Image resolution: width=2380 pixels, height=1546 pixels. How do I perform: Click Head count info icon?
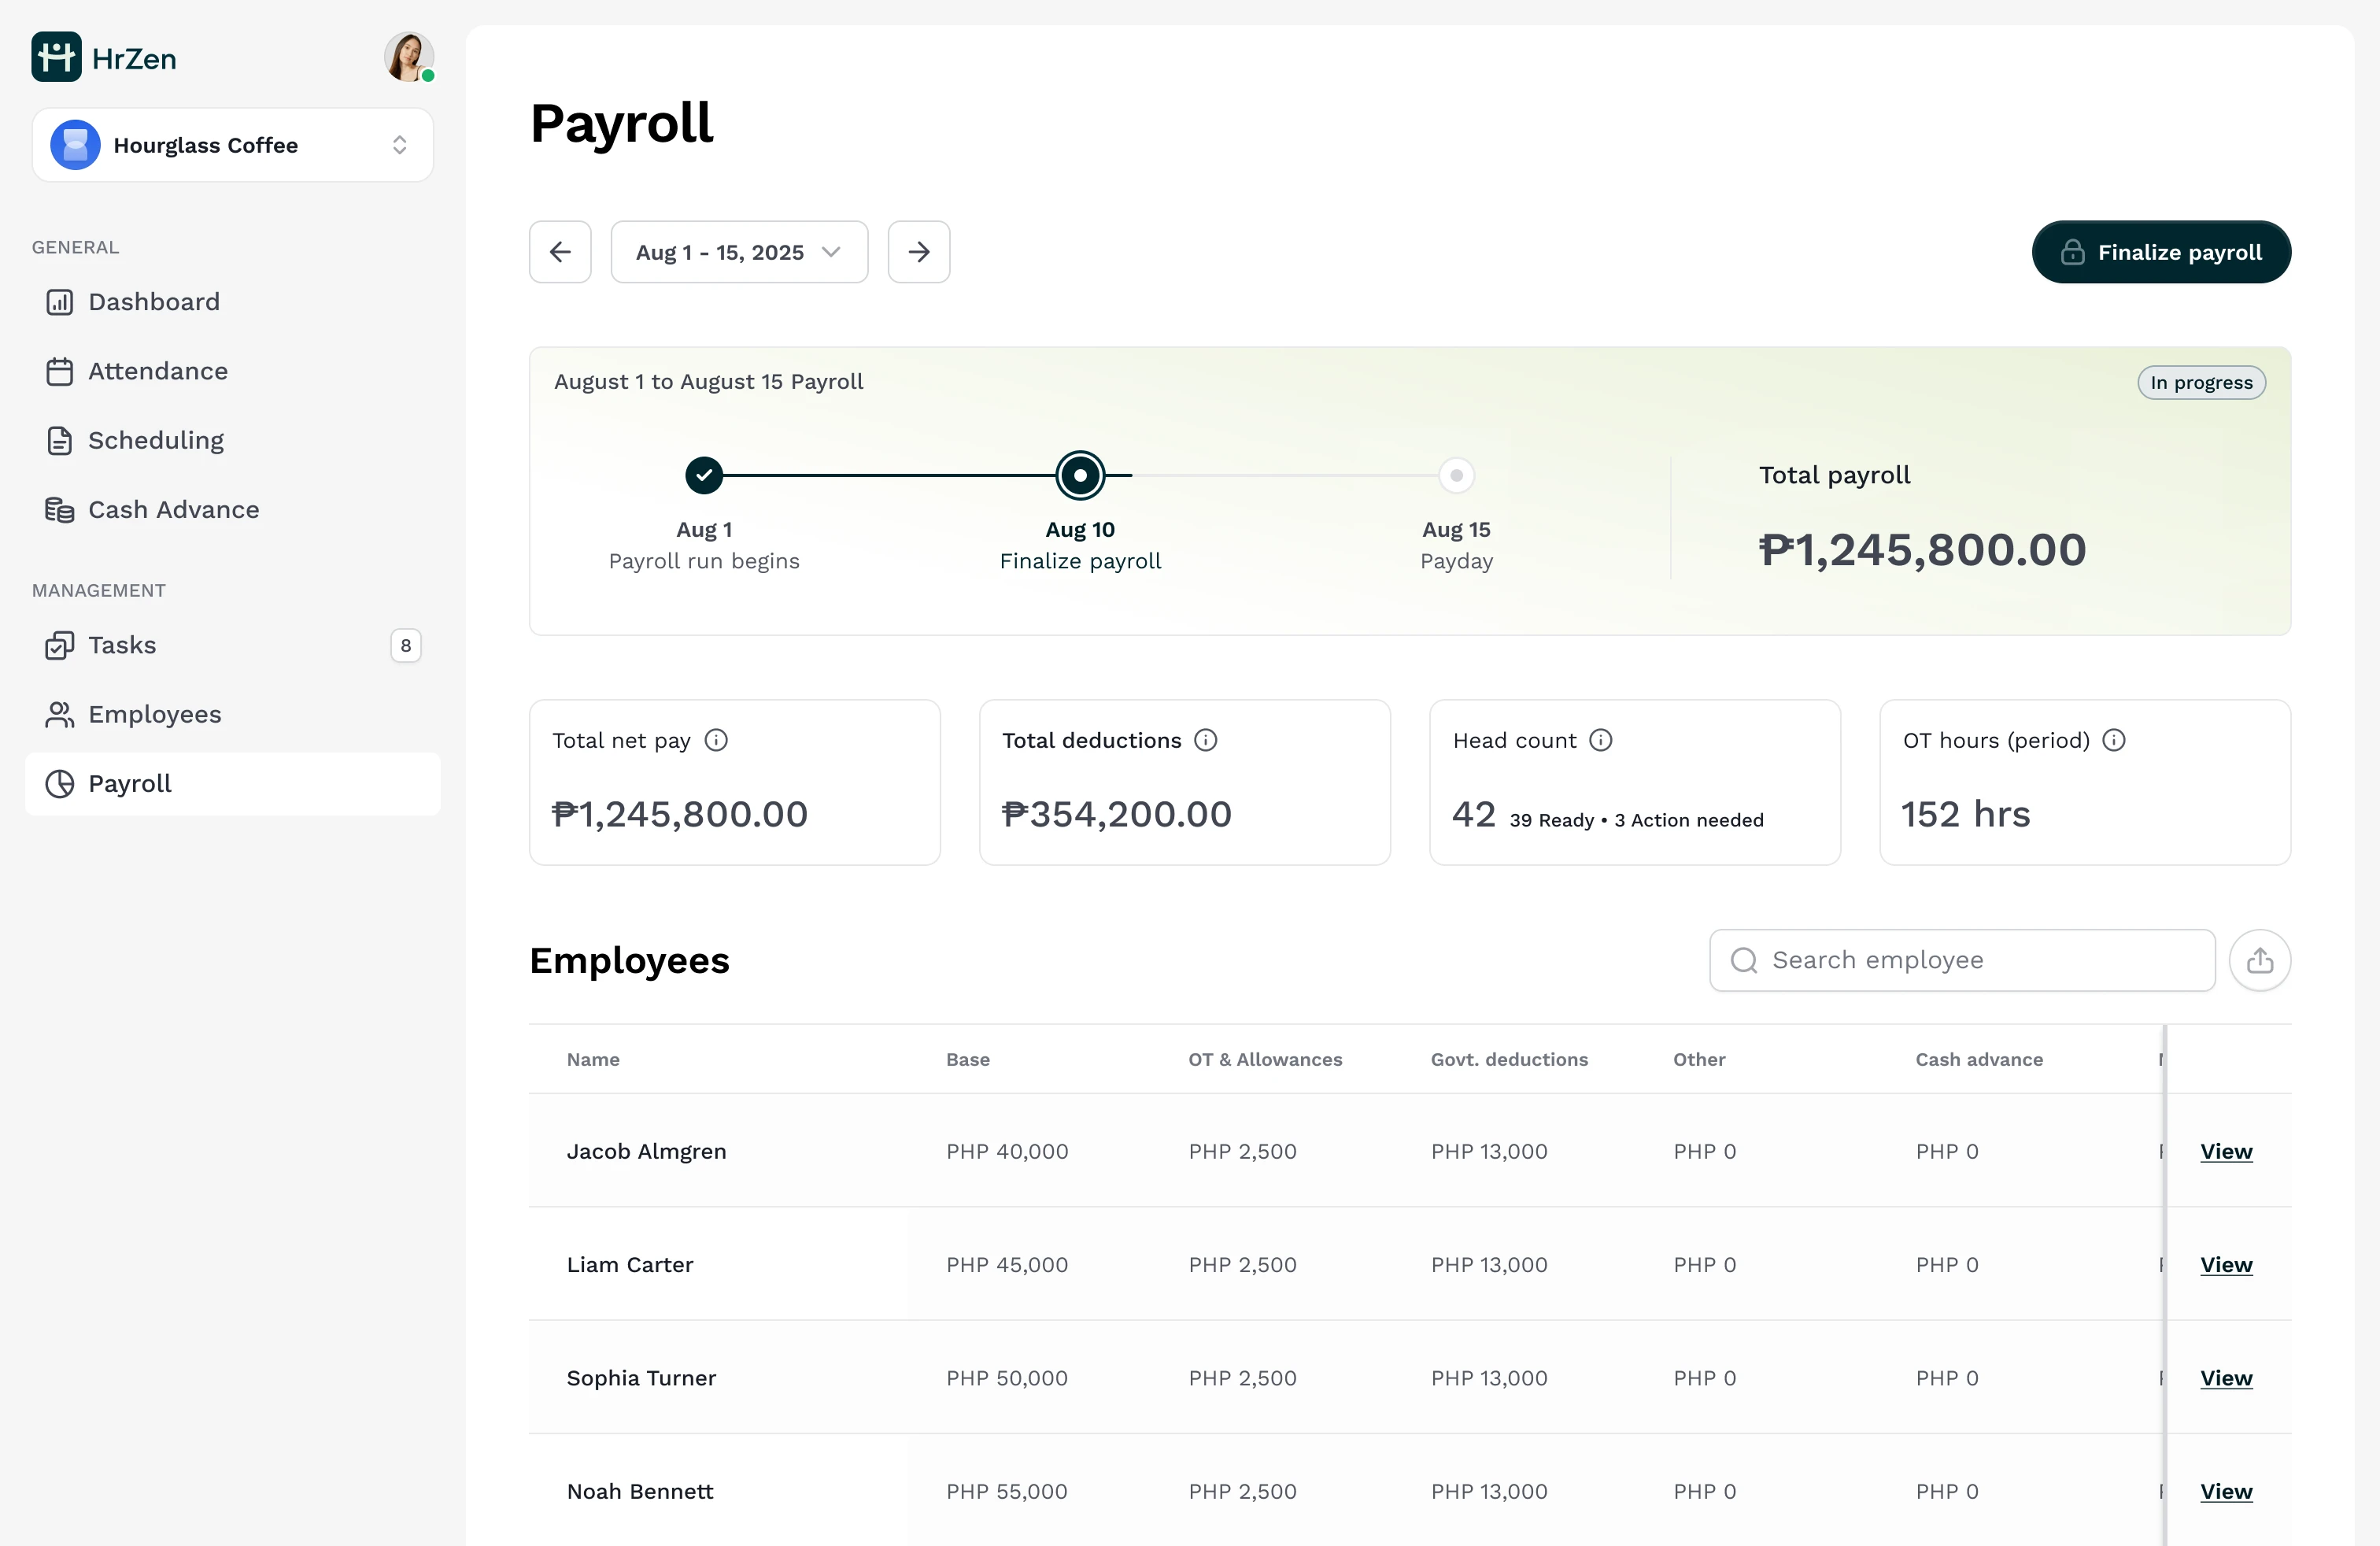click(x=1601, y=740)
